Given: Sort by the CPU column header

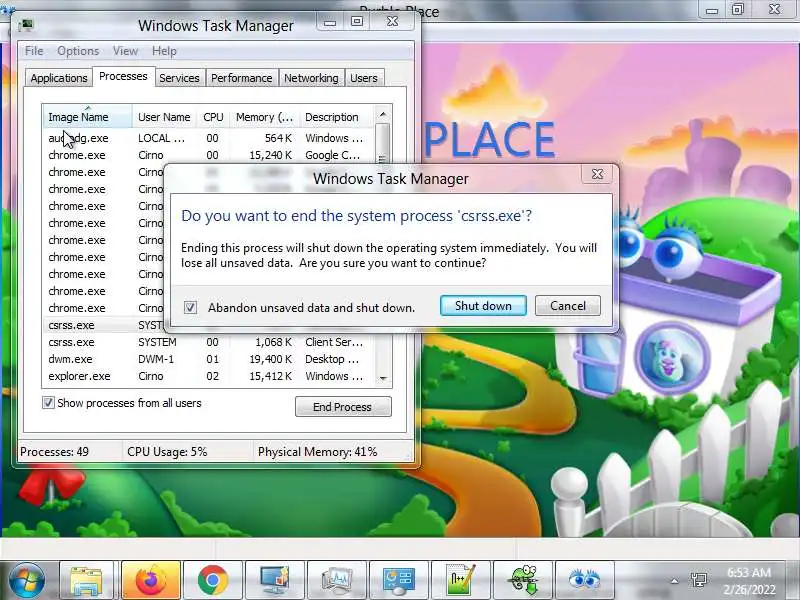Looking at the screenshot, I should [213, 117].
